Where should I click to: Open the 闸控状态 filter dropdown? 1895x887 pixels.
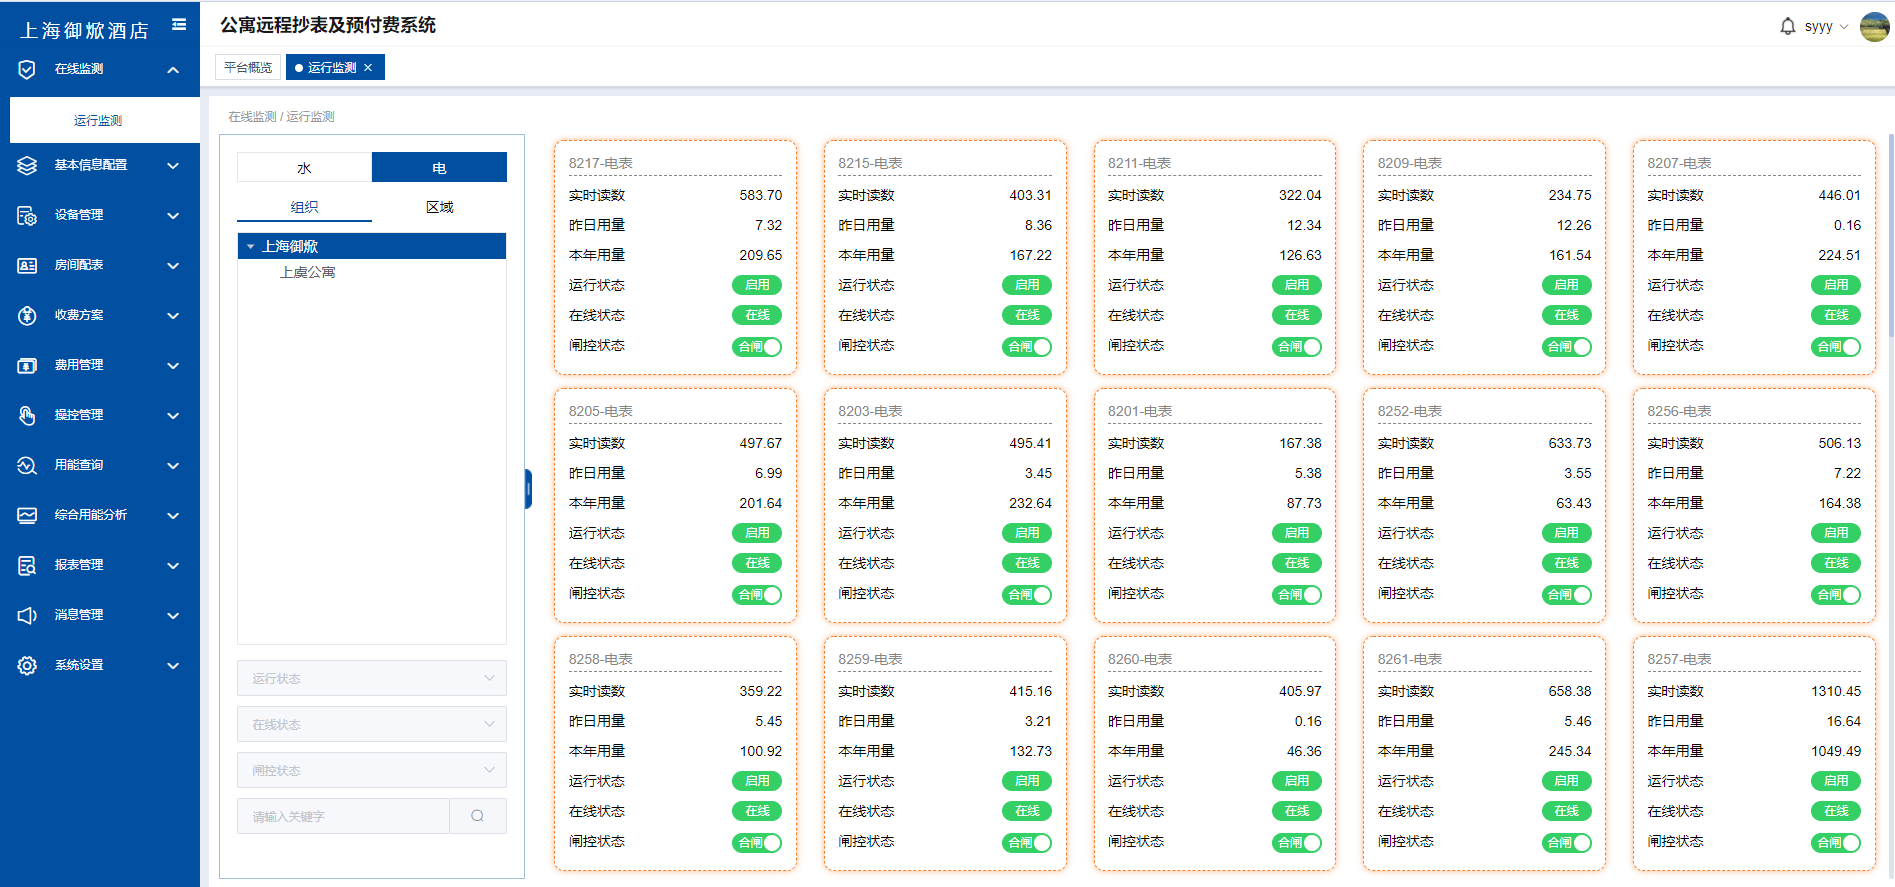(371, 770)
